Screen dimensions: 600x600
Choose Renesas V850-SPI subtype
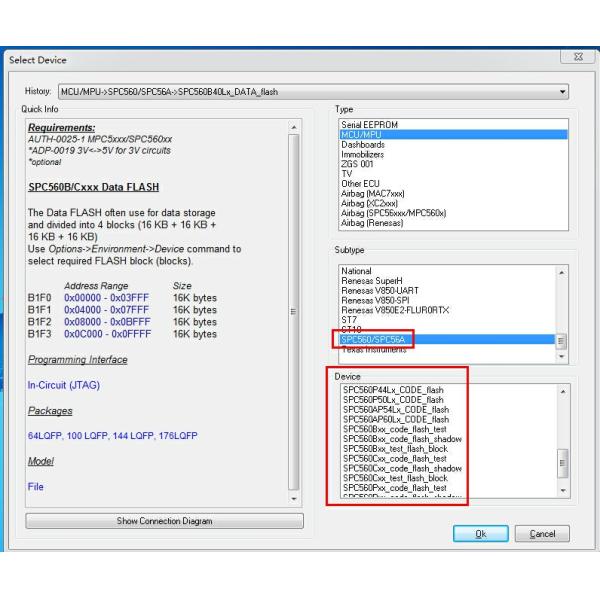point(447,300)
